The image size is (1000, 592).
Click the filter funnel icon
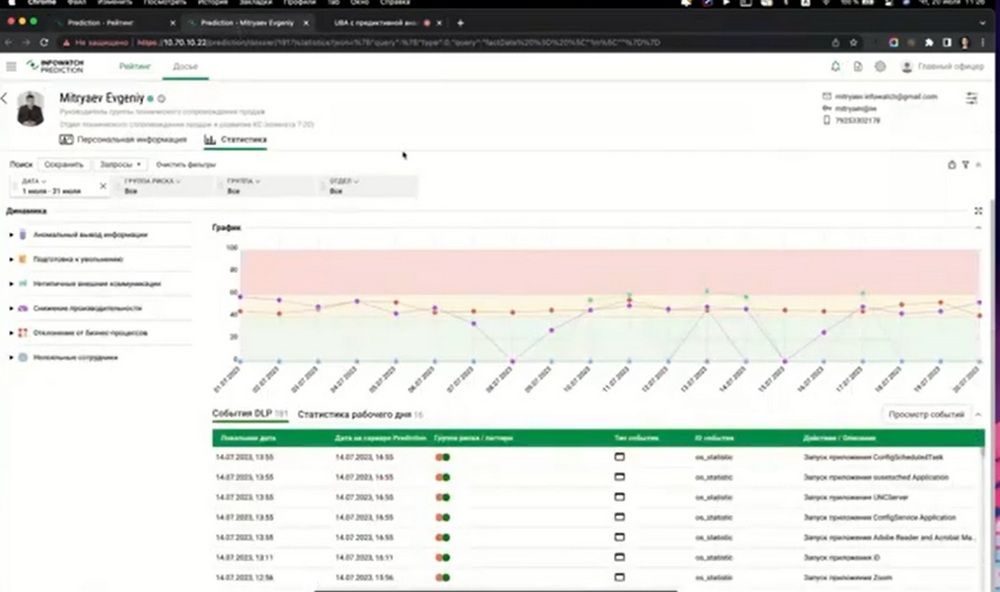(966, 165)
